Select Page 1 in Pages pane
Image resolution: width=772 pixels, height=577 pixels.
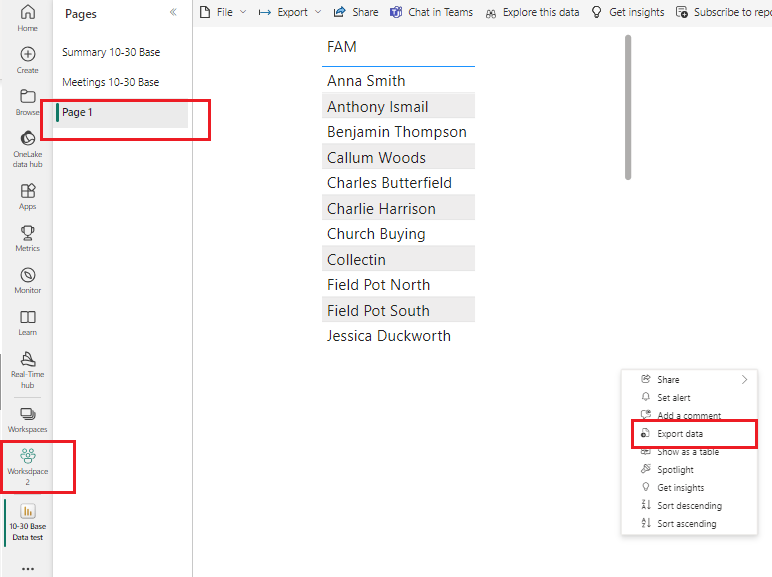pos(122,113)
